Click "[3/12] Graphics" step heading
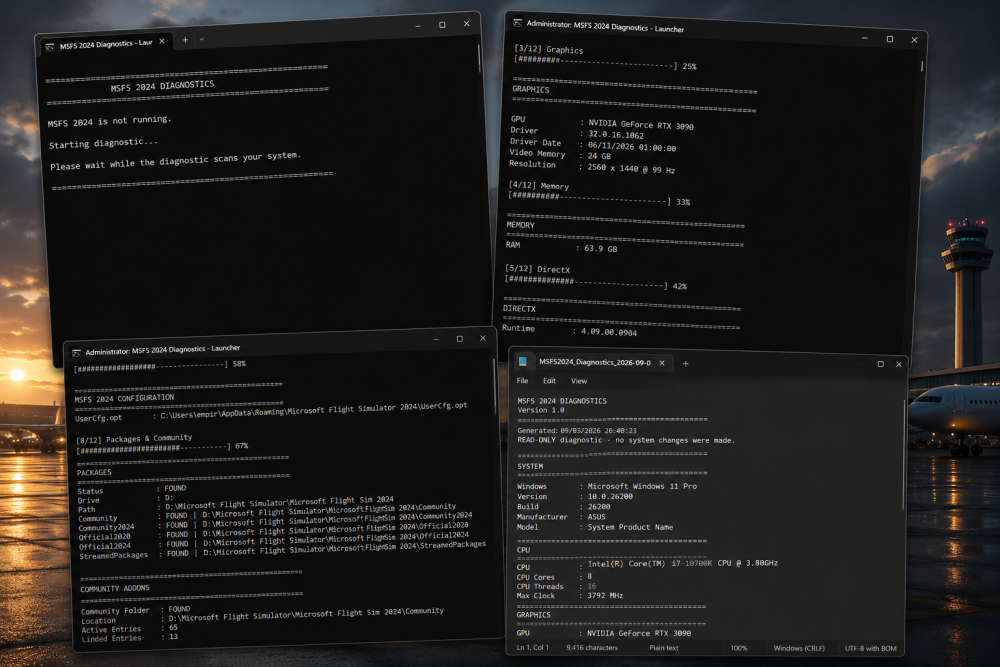This screenshot has width=1000, height=667. [548, 49]
